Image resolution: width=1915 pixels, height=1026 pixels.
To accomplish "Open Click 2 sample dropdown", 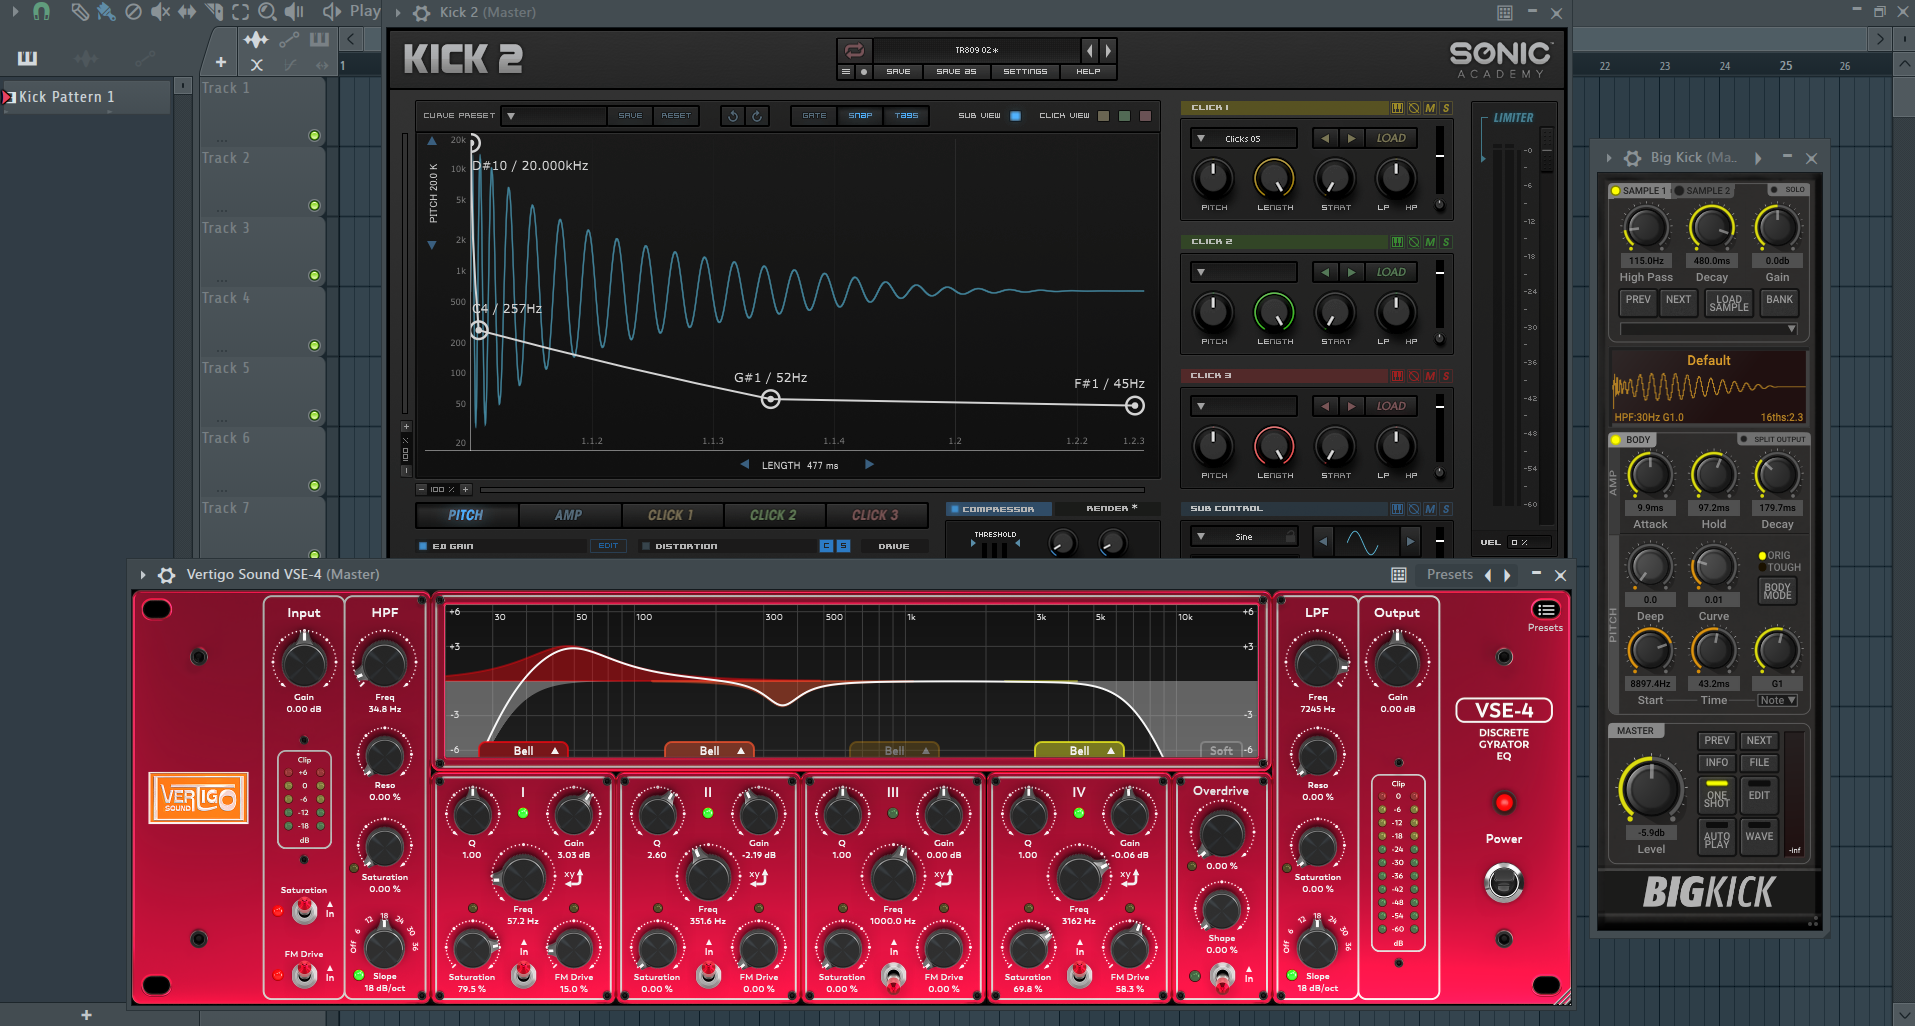I will click(1243, 272).
